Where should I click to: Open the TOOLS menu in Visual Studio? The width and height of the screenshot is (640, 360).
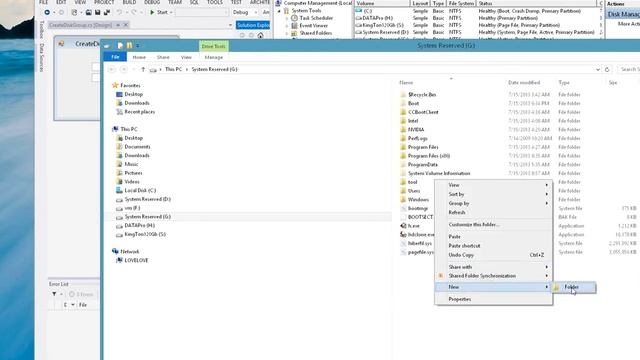(215, 2)
